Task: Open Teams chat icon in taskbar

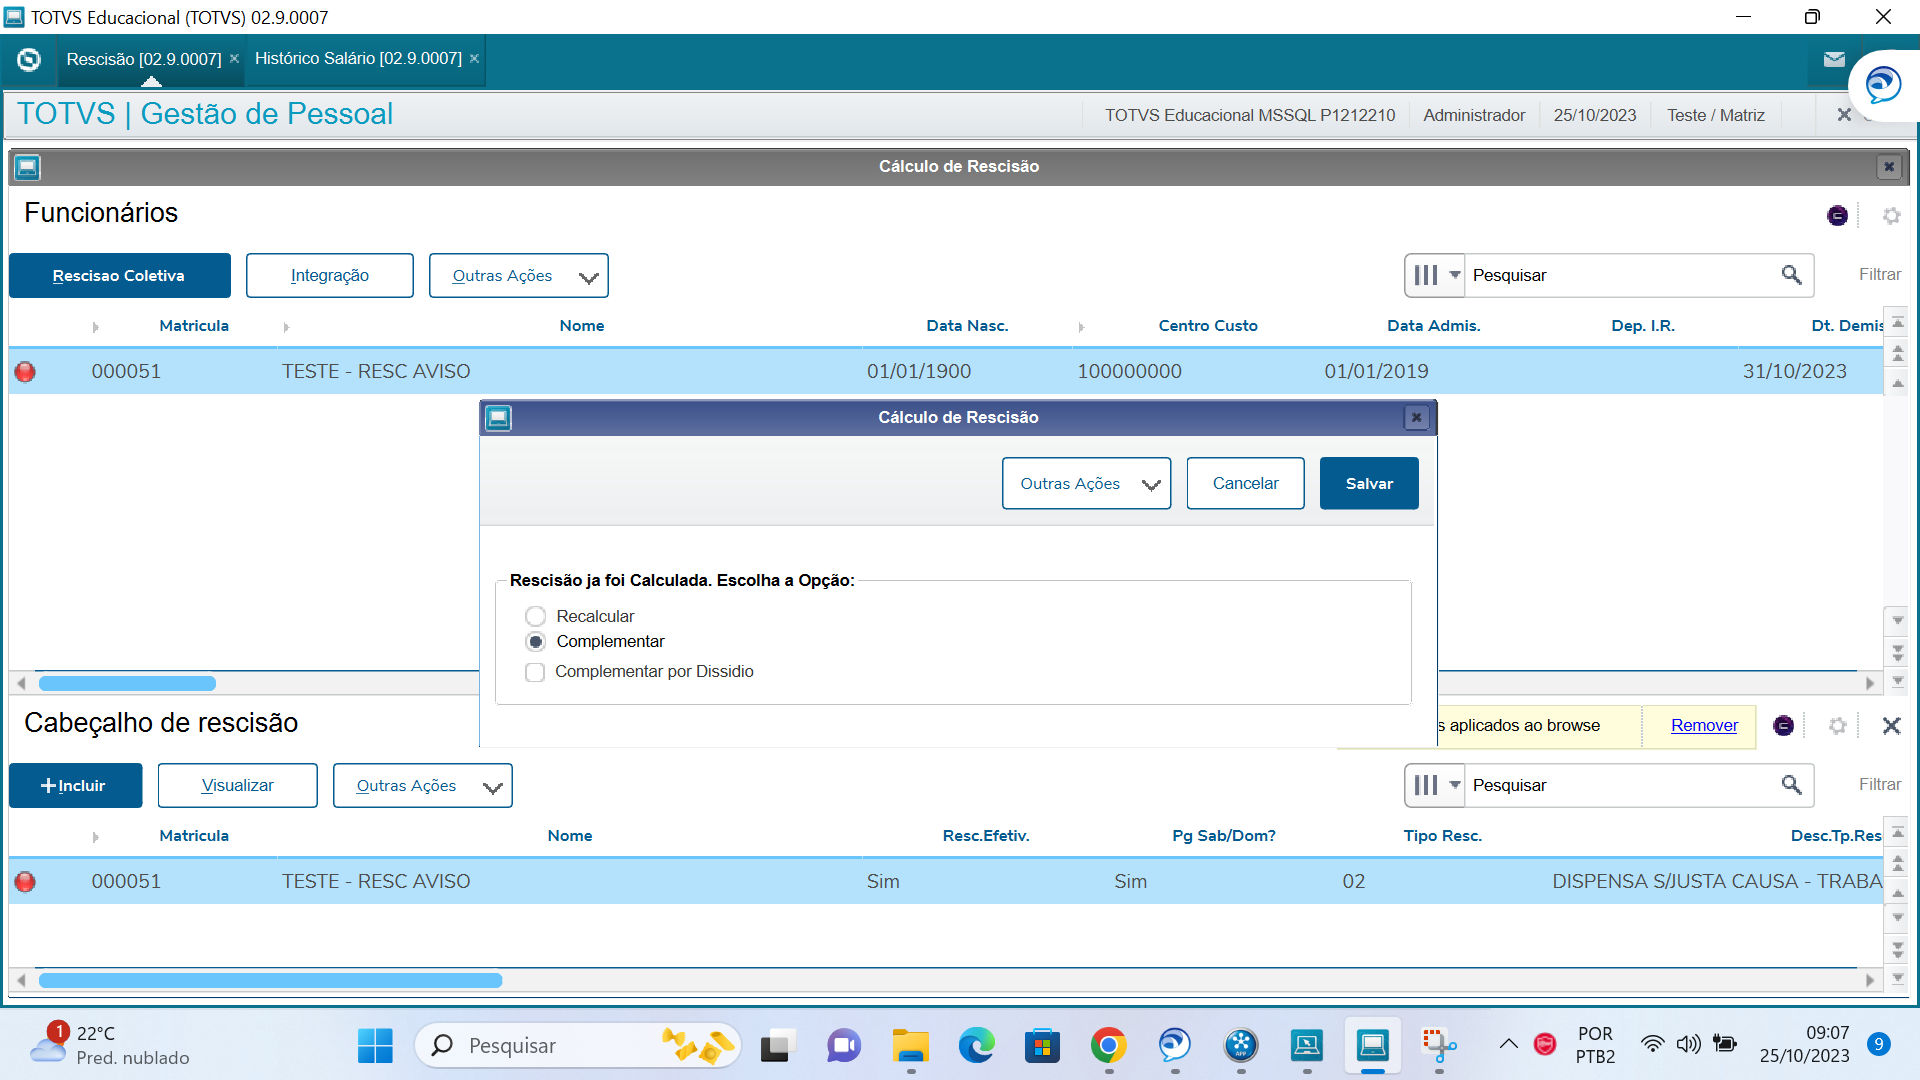Action: [x=843, y=1046]
